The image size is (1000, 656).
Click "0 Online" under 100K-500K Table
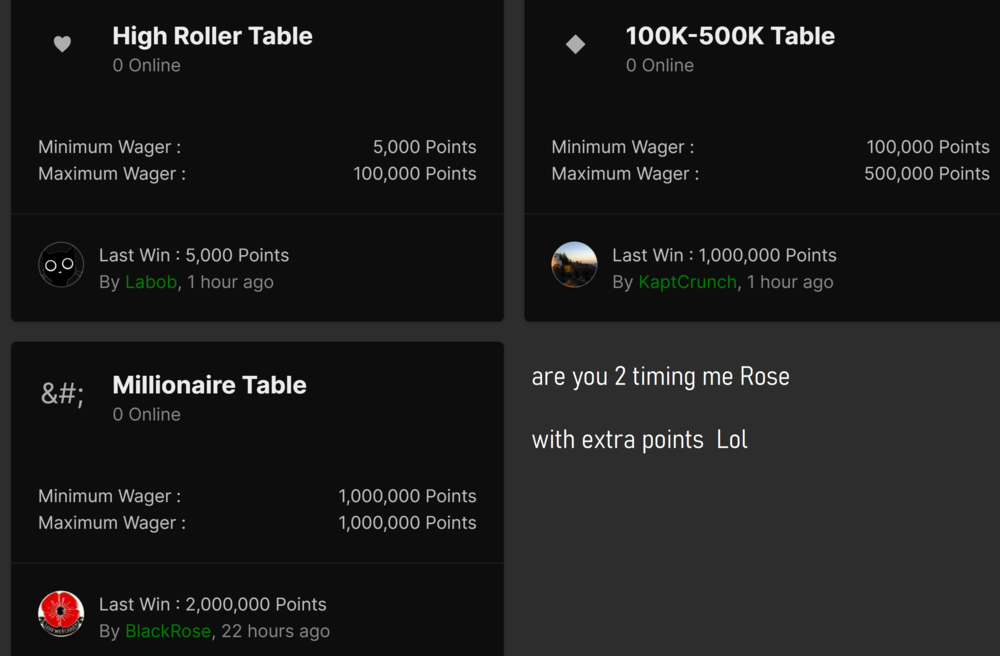coord(659,65)
